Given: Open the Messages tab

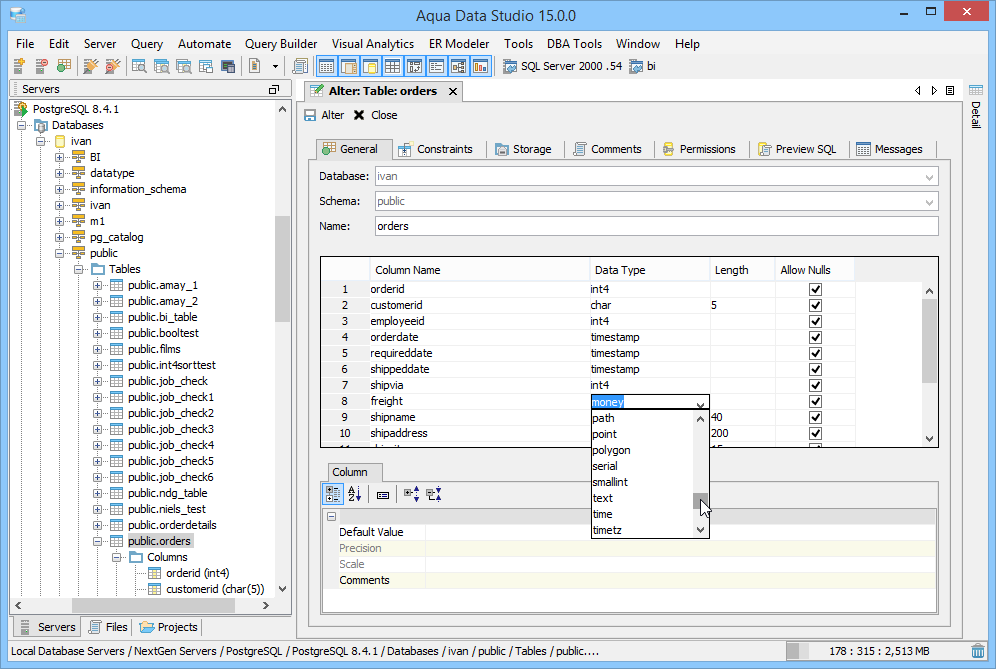Looking at the screenshot, I should tap(889, 149).
